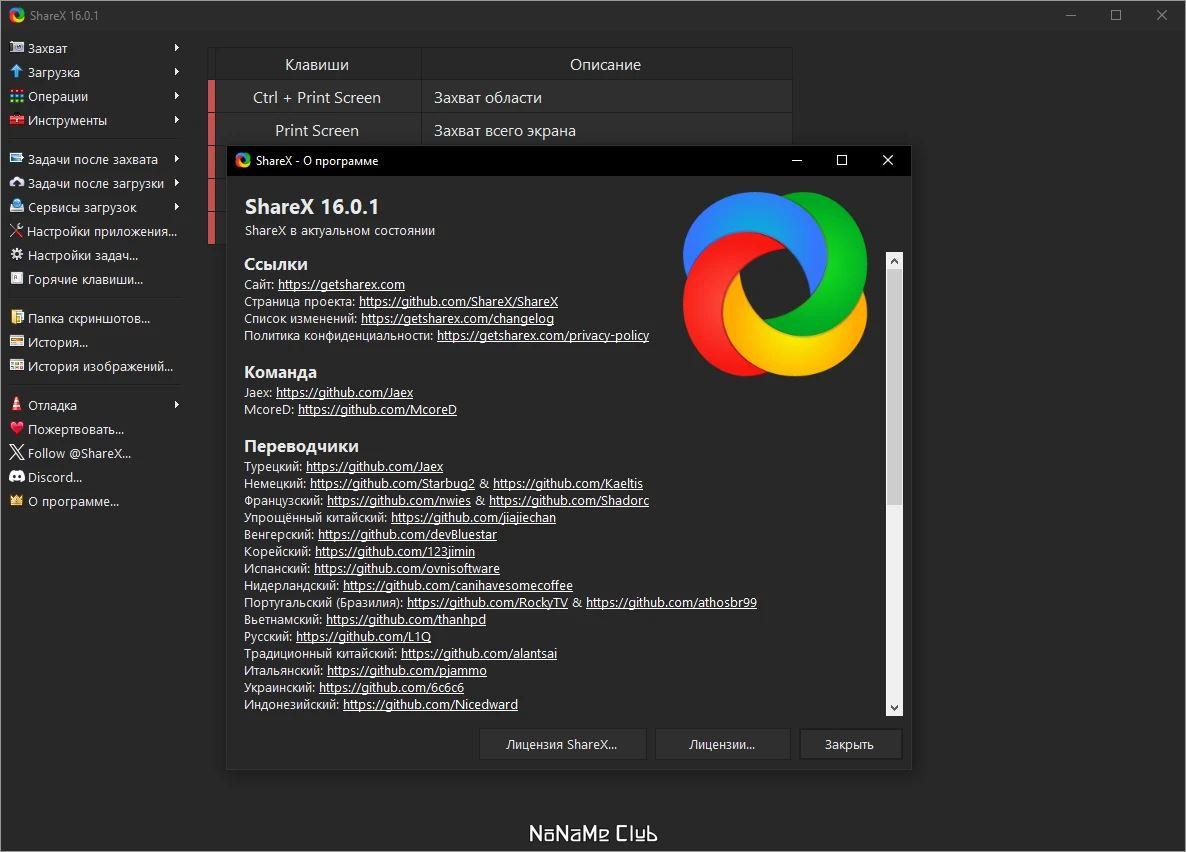Click the Закрыть button
Viewport: 1186px width, 852px height.
point(849,745)
